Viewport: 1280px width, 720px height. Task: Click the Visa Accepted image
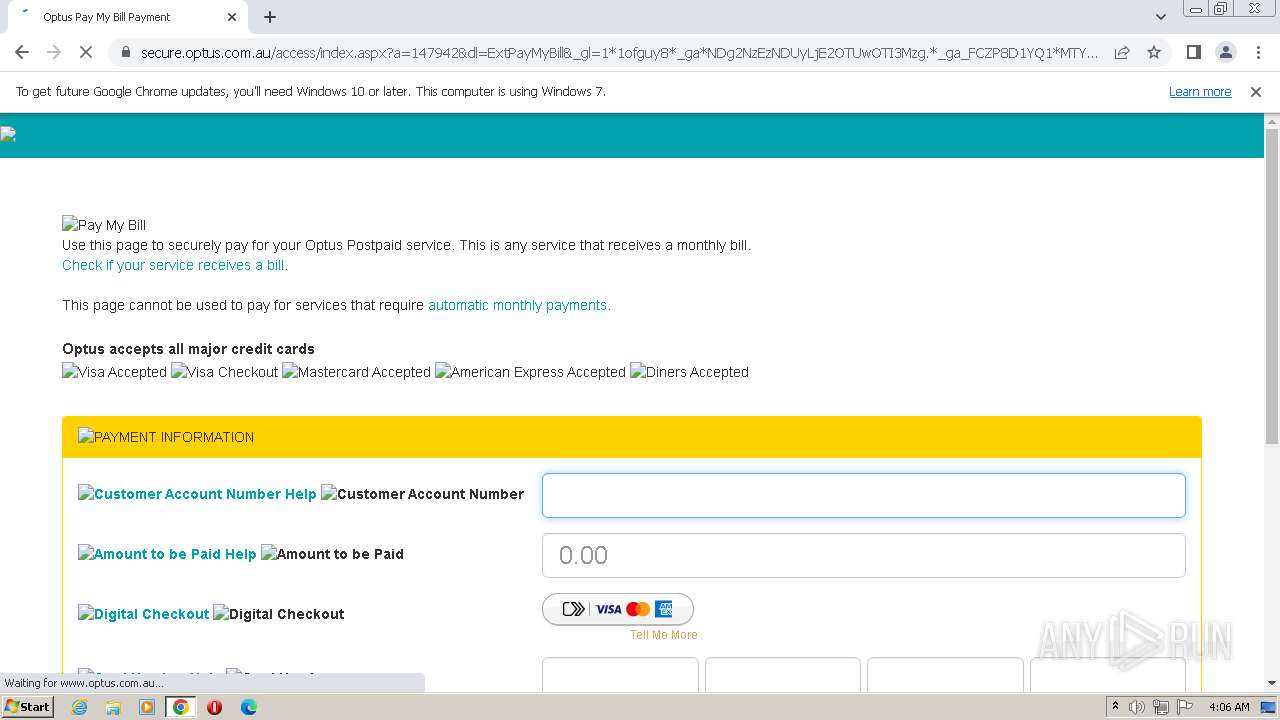[x=114, y=372]
